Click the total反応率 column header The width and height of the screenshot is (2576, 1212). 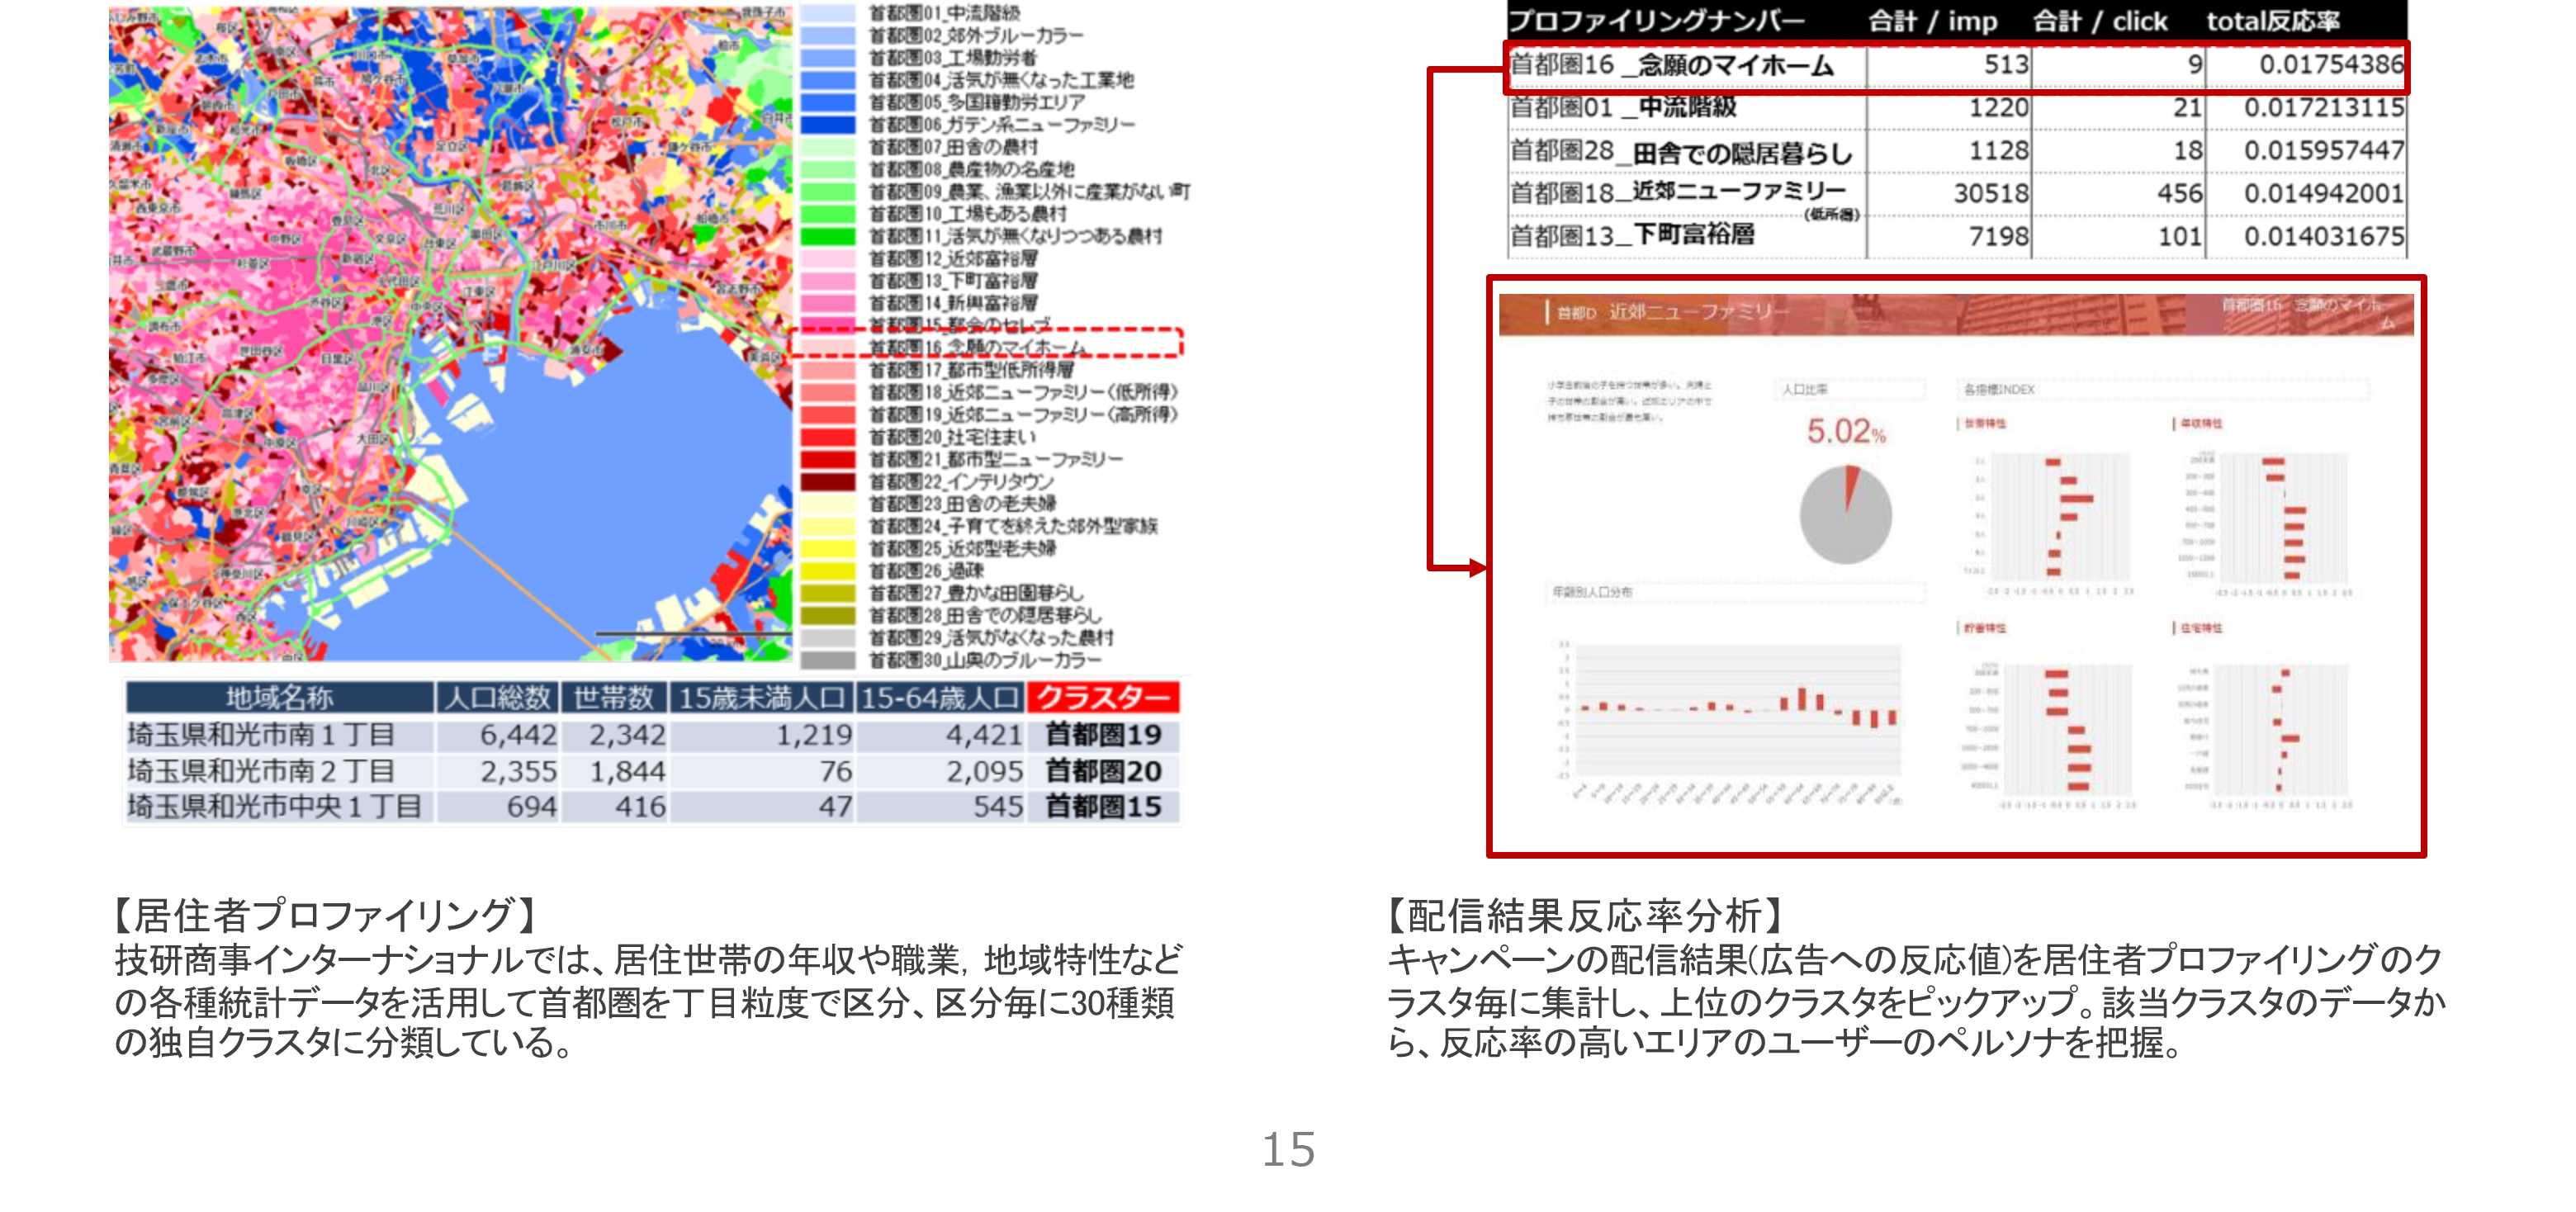point(2272,21)
